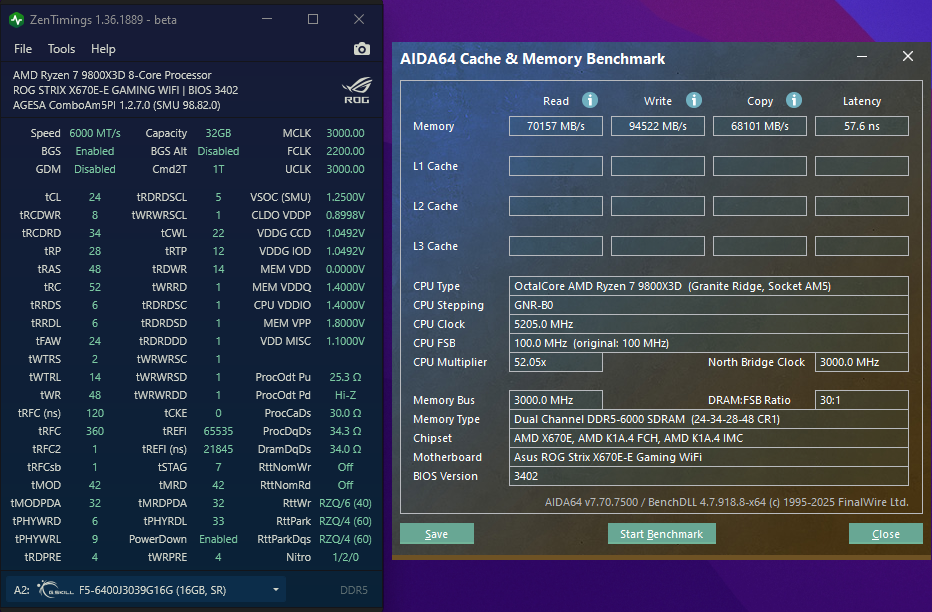Close AIDA64 window with X button

click(x=908, y=56)
